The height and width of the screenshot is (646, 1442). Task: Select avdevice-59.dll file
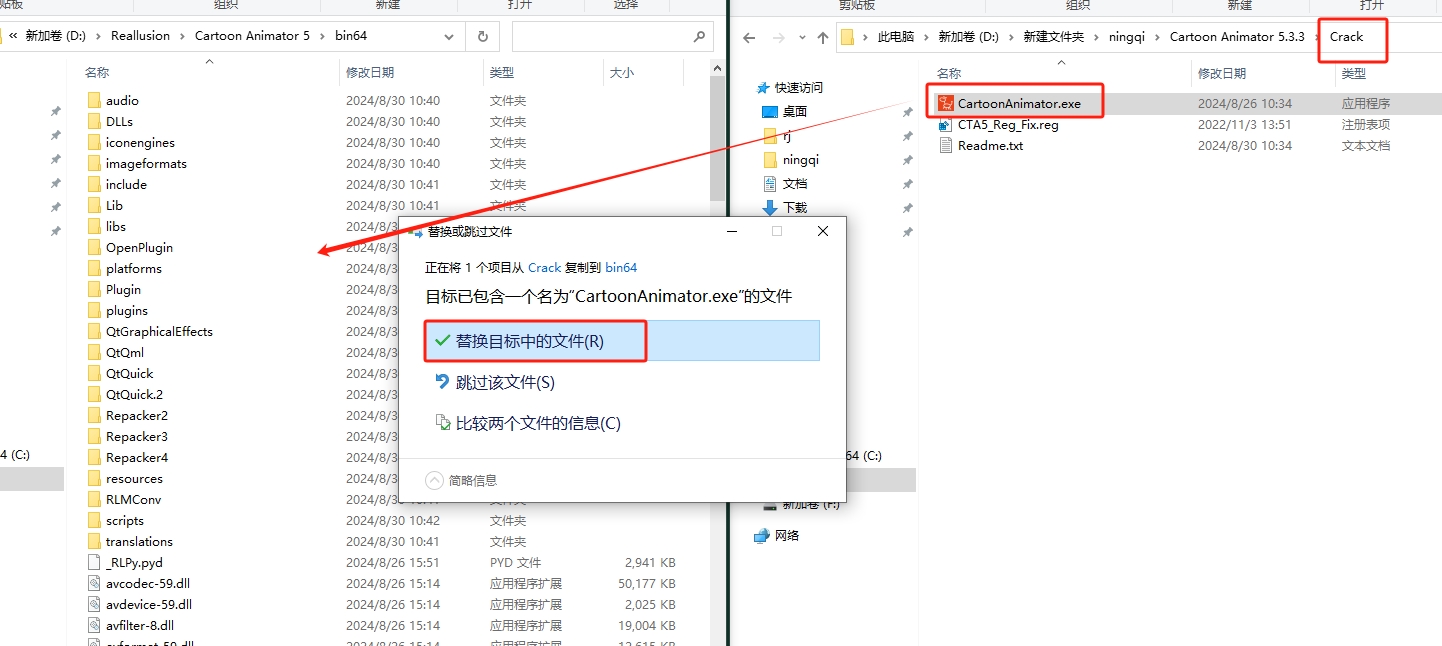click(149, 604)
